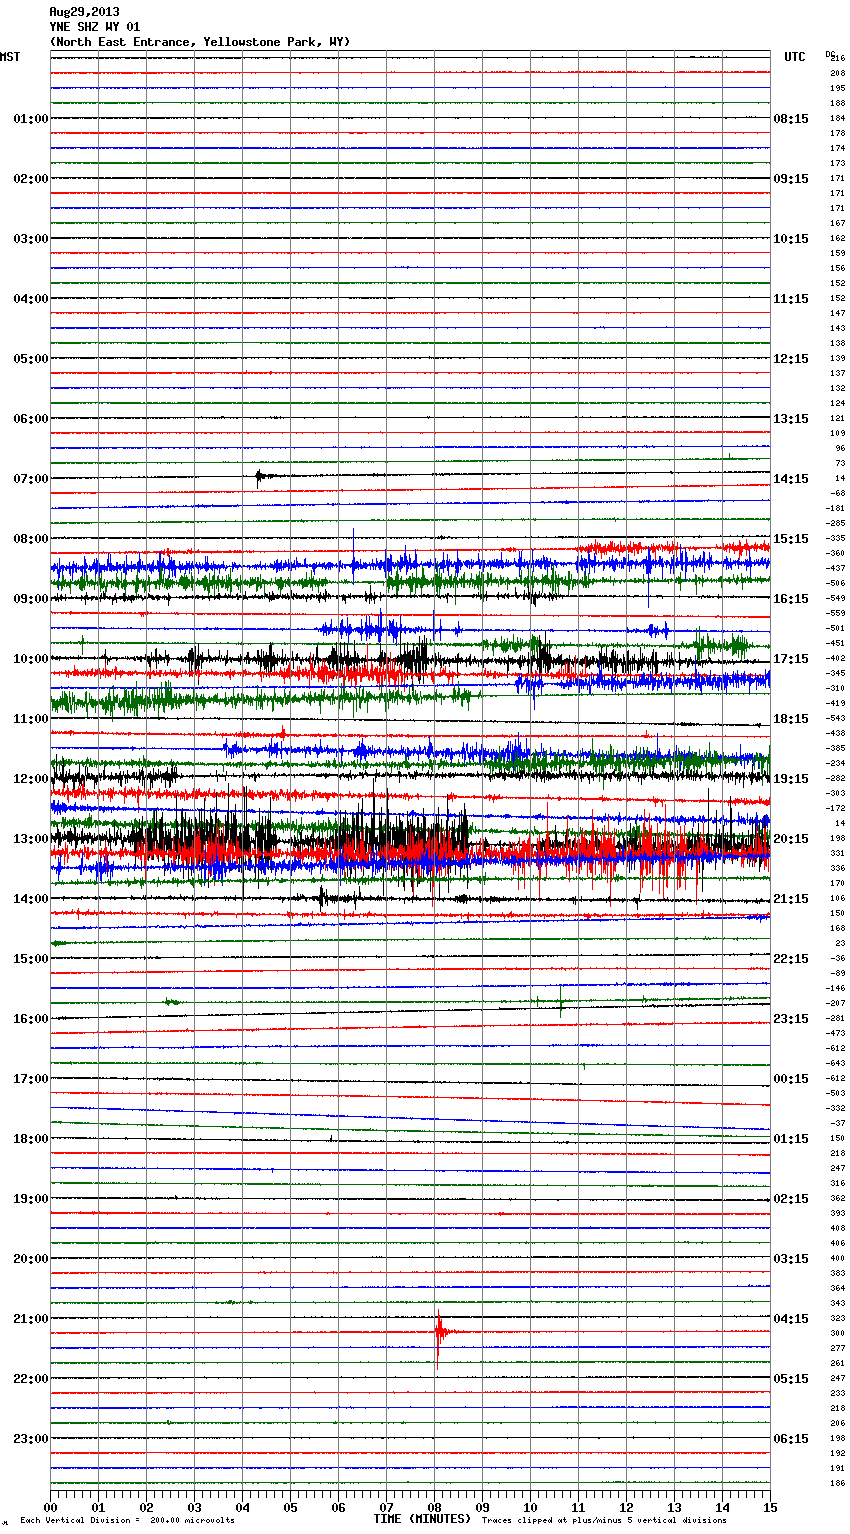Click the 04:15 UTC time label
This screenshot has width=850, height=1534.
coord(791,1319)
